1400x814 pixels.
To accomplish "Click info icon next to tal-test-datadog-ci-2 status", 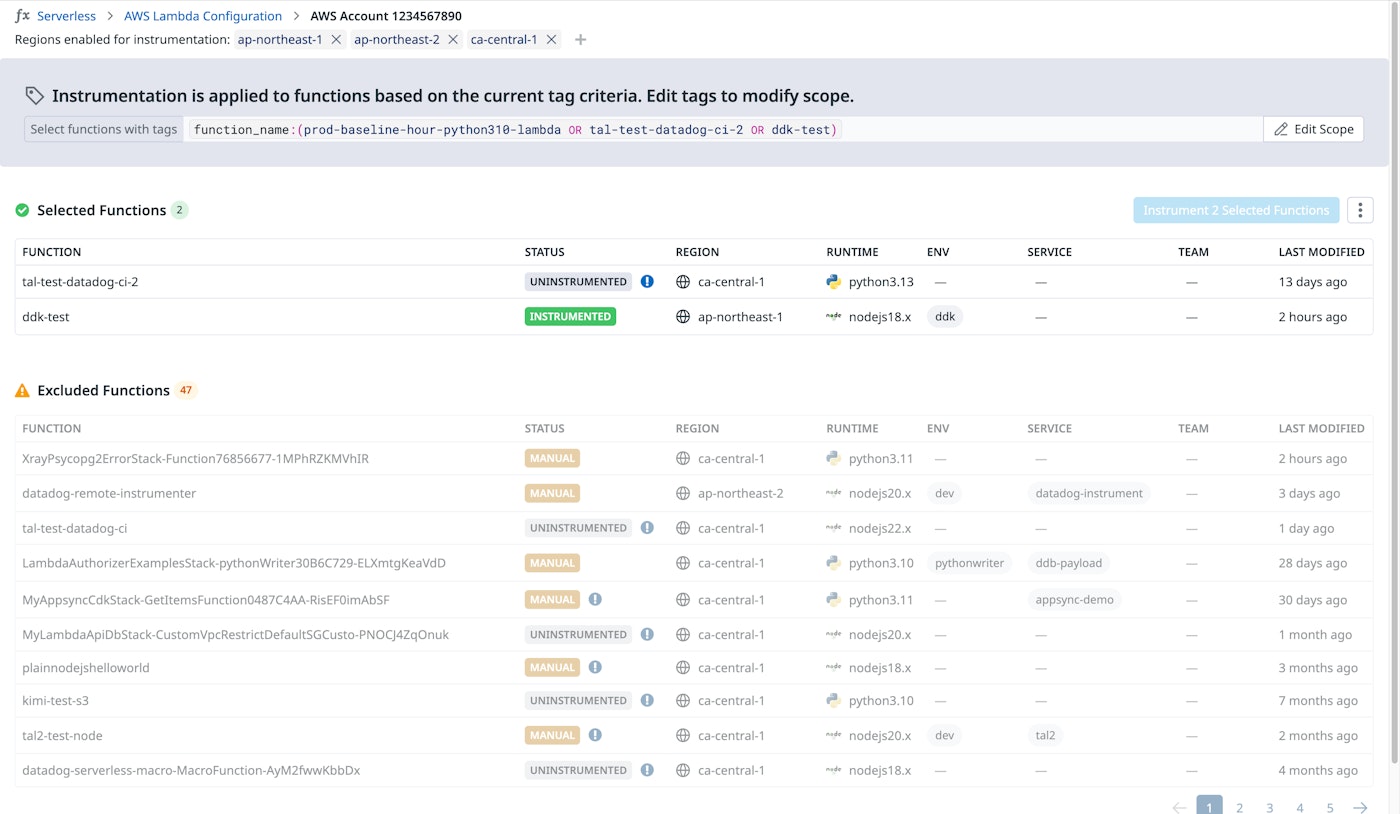I will [647, 282].
